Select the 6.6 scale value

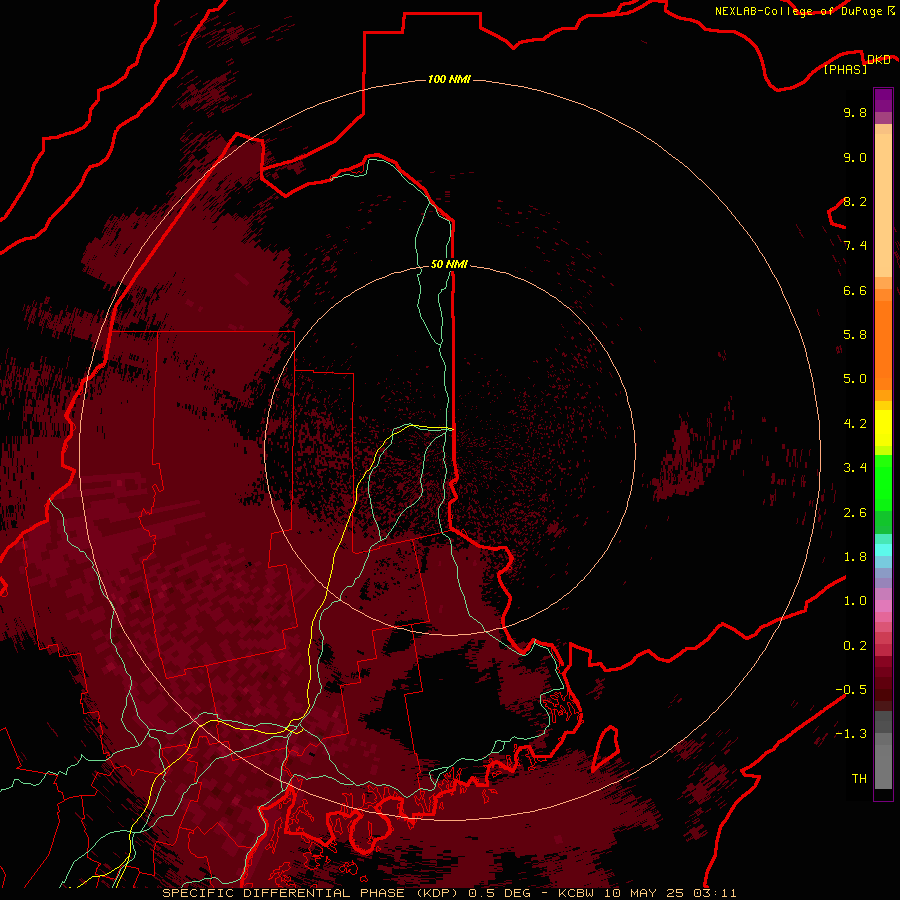click(855, 290)
